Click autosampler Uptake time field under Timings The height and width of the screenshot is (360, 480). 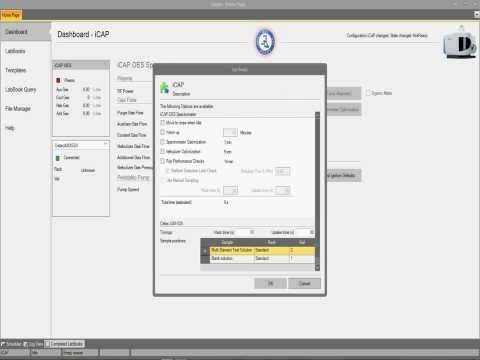pyautogui.click(x=304, y=232)
